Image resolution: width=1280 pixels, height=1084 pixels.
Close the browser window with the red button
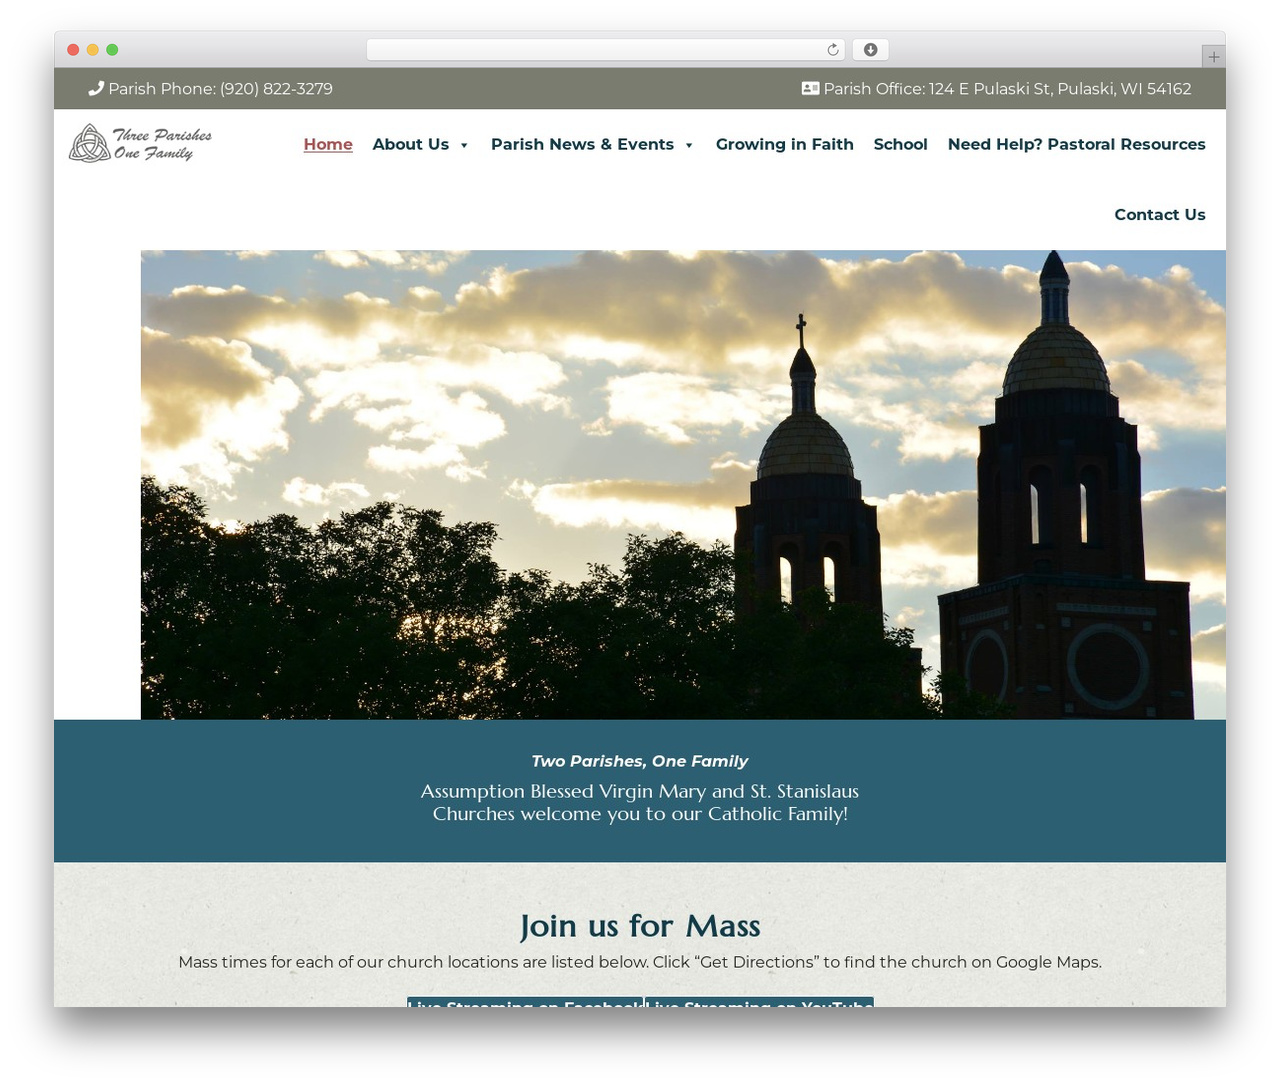pyautogui.click(x=73, y=50)
